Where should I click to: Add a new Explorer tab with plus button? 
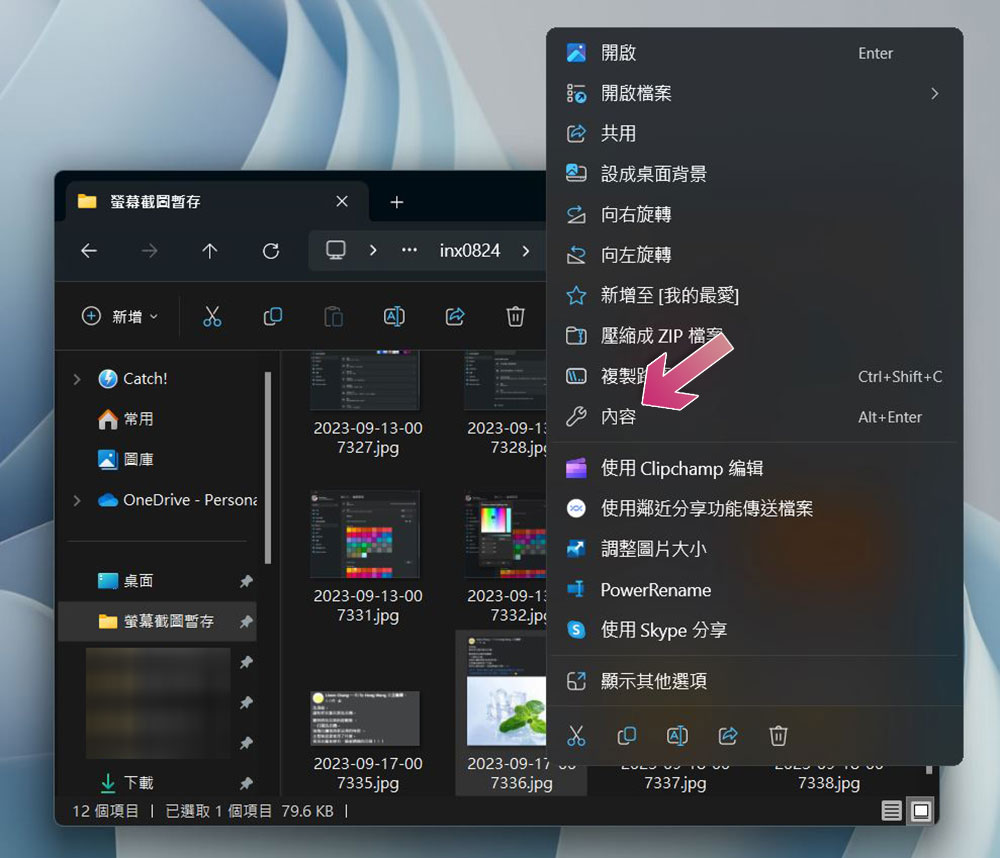point(397,202)
